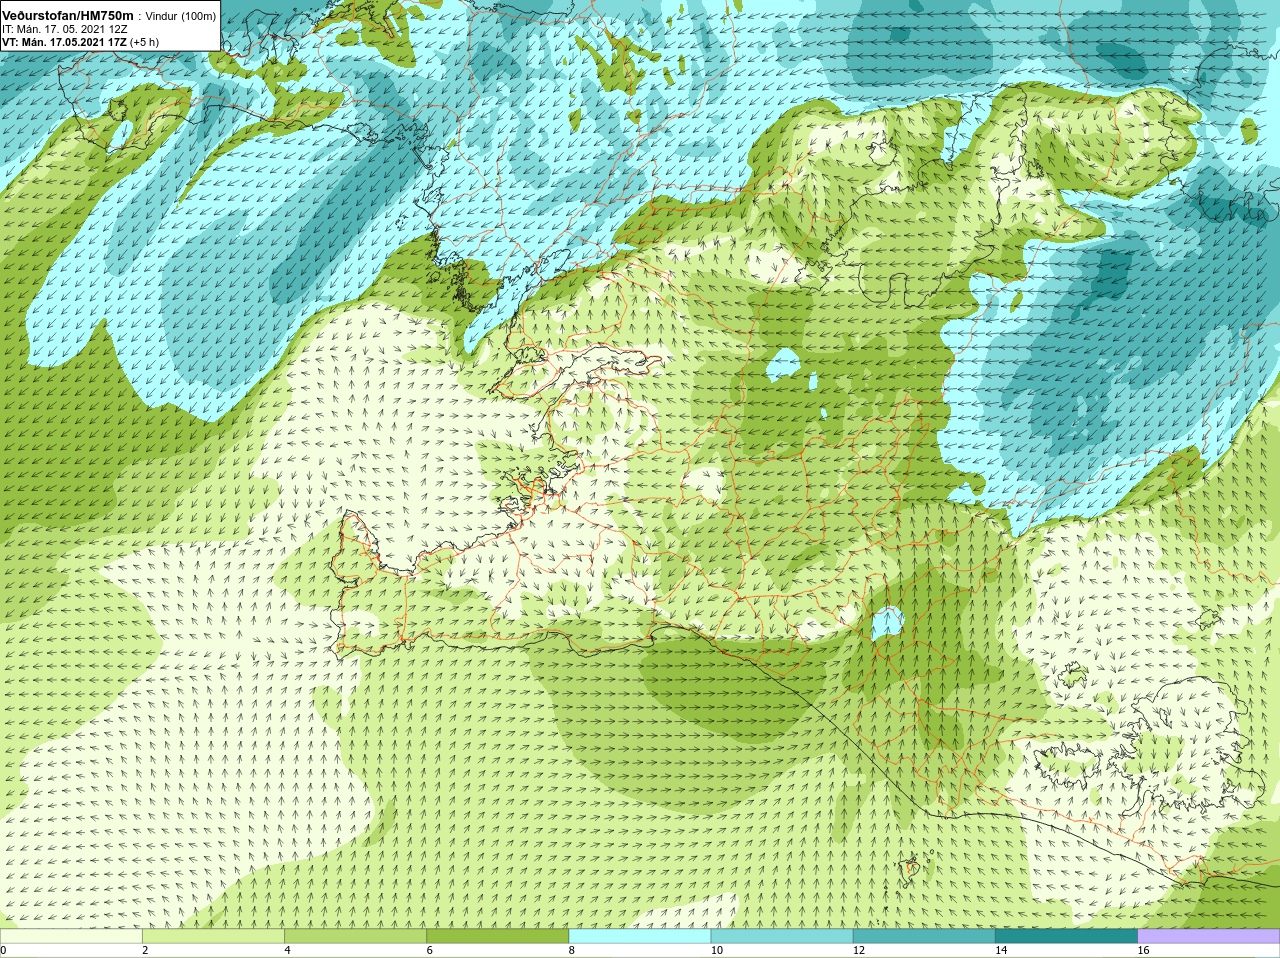Click the legend scale value "16"
Screen dimensions: 1280x958
tap(1144, 951)
